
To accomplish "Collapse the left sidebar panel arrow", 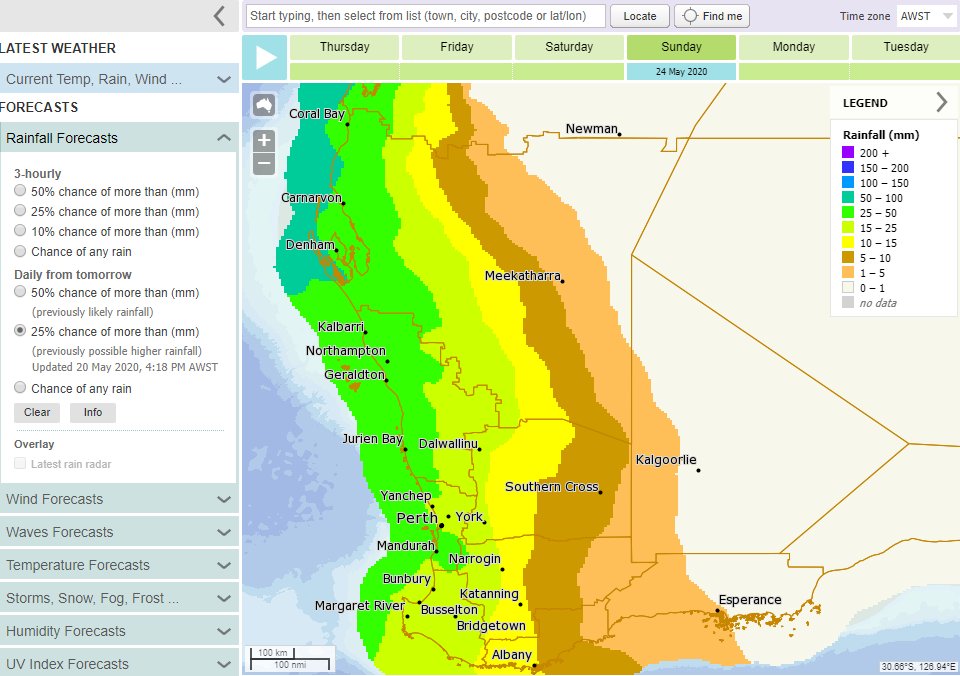I will tap(219, 15).
